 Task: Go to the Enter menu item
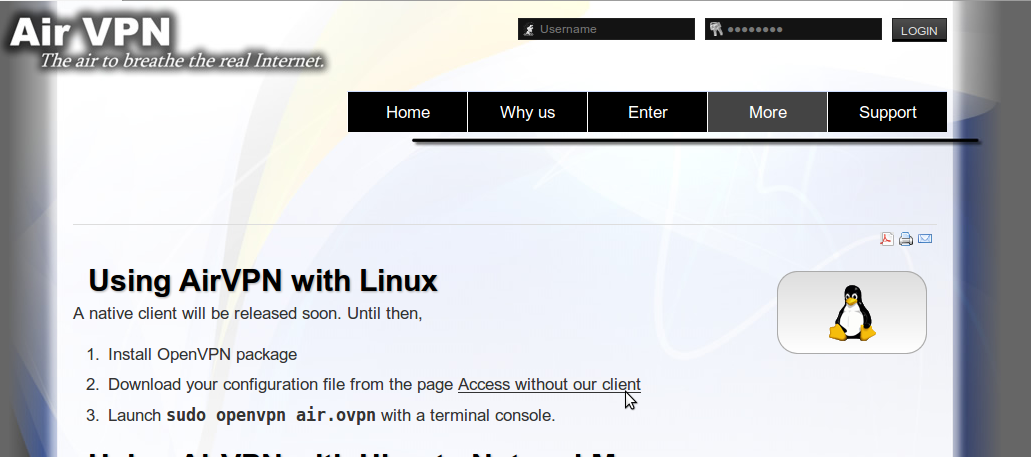(647, 112)
